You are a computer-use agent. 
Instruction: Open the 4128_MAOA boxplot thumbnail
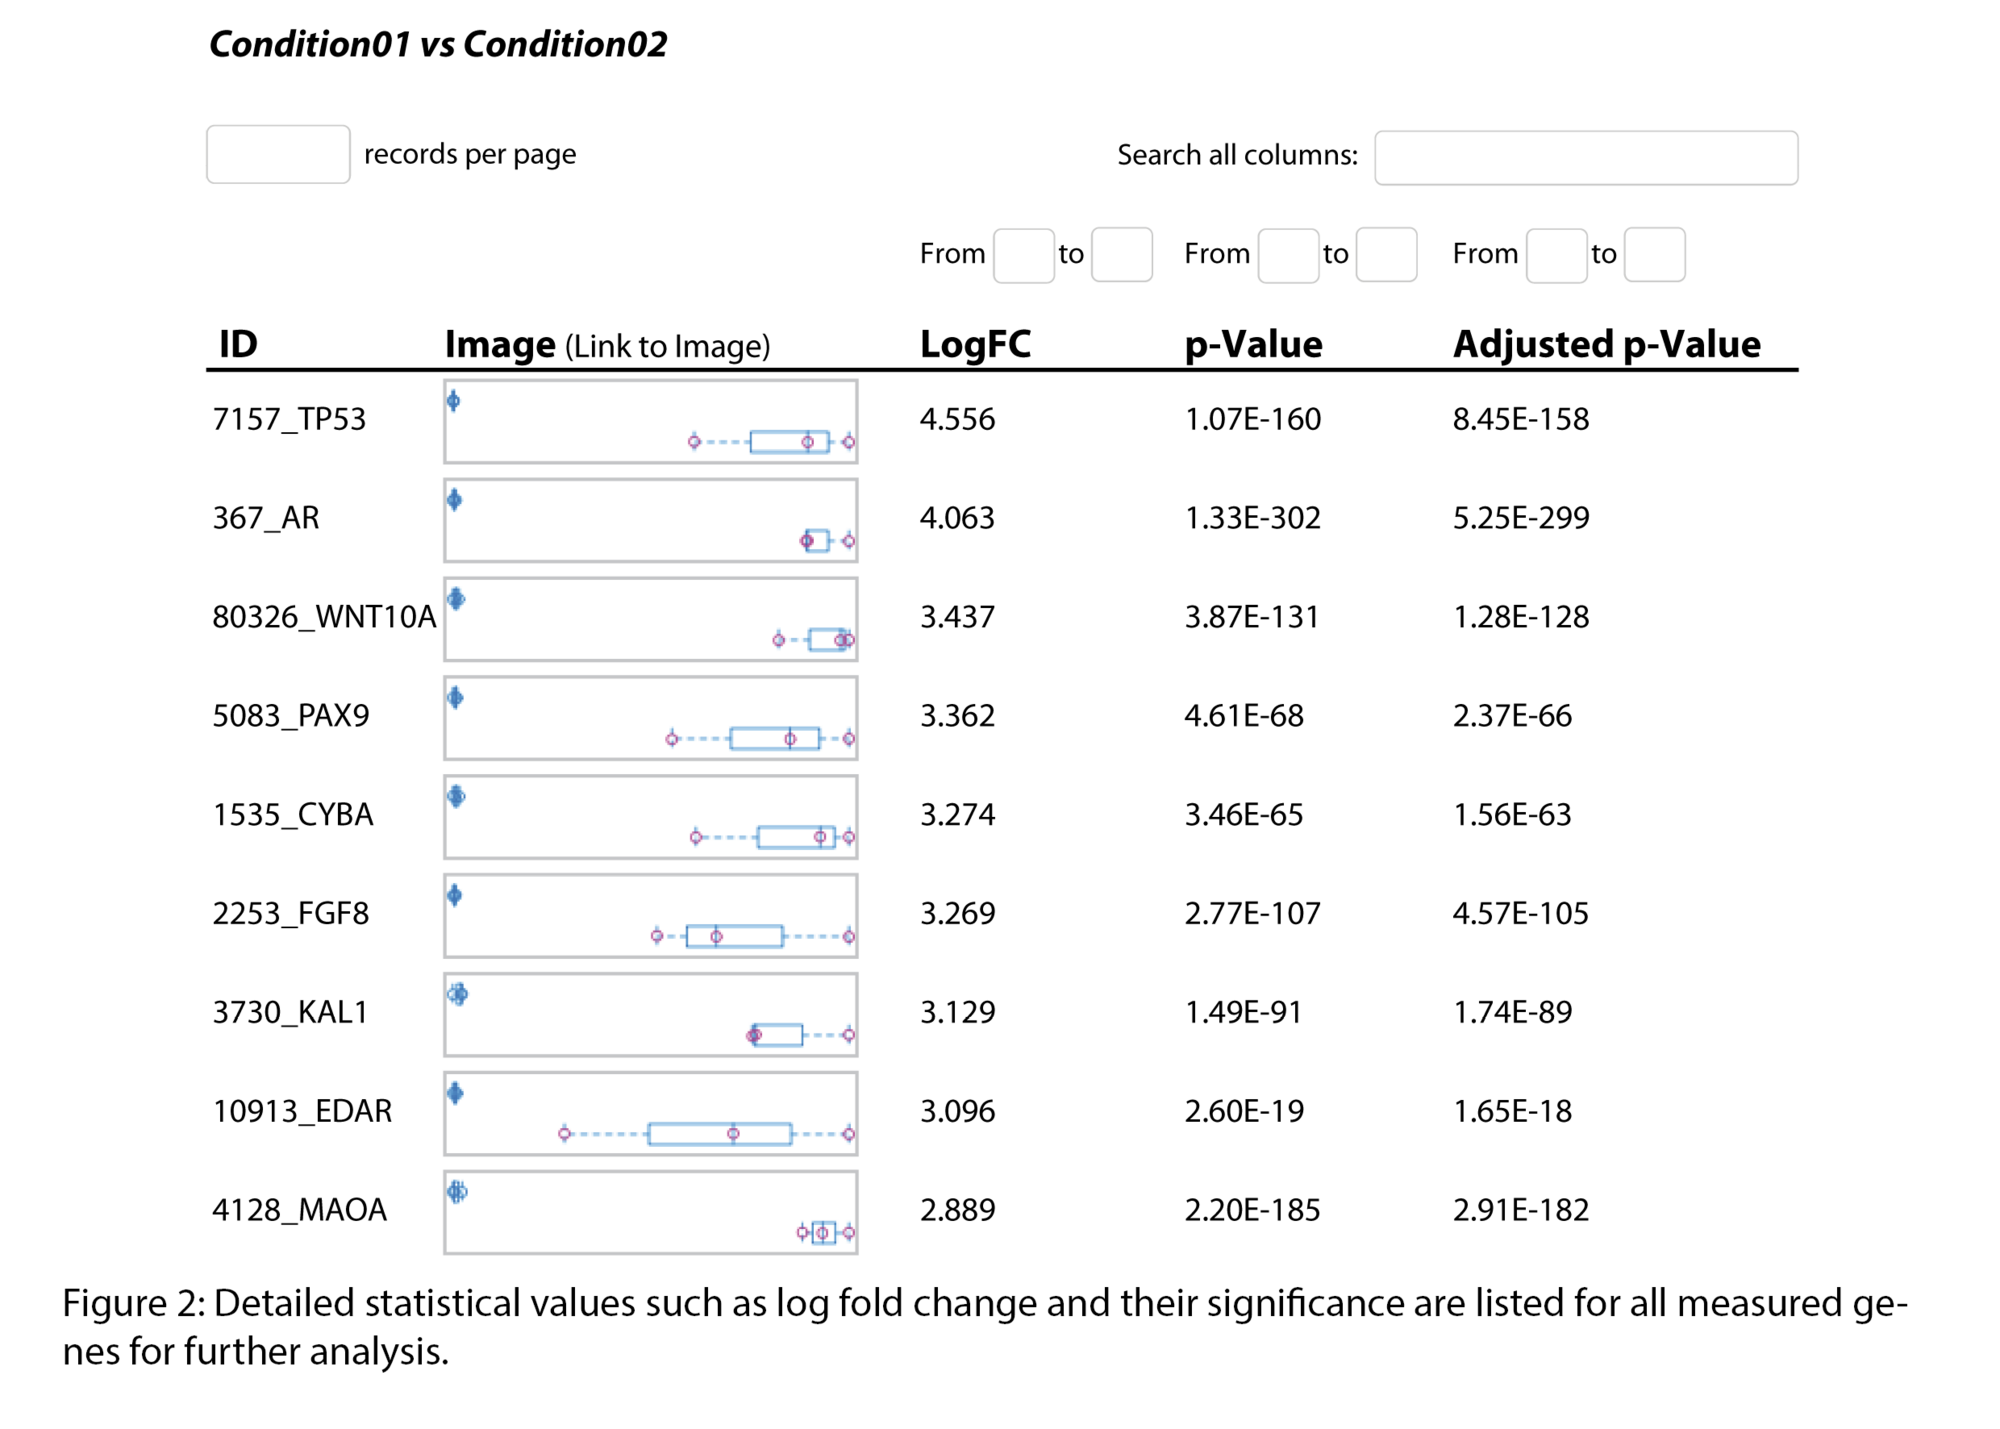(x=650, y=1212)
